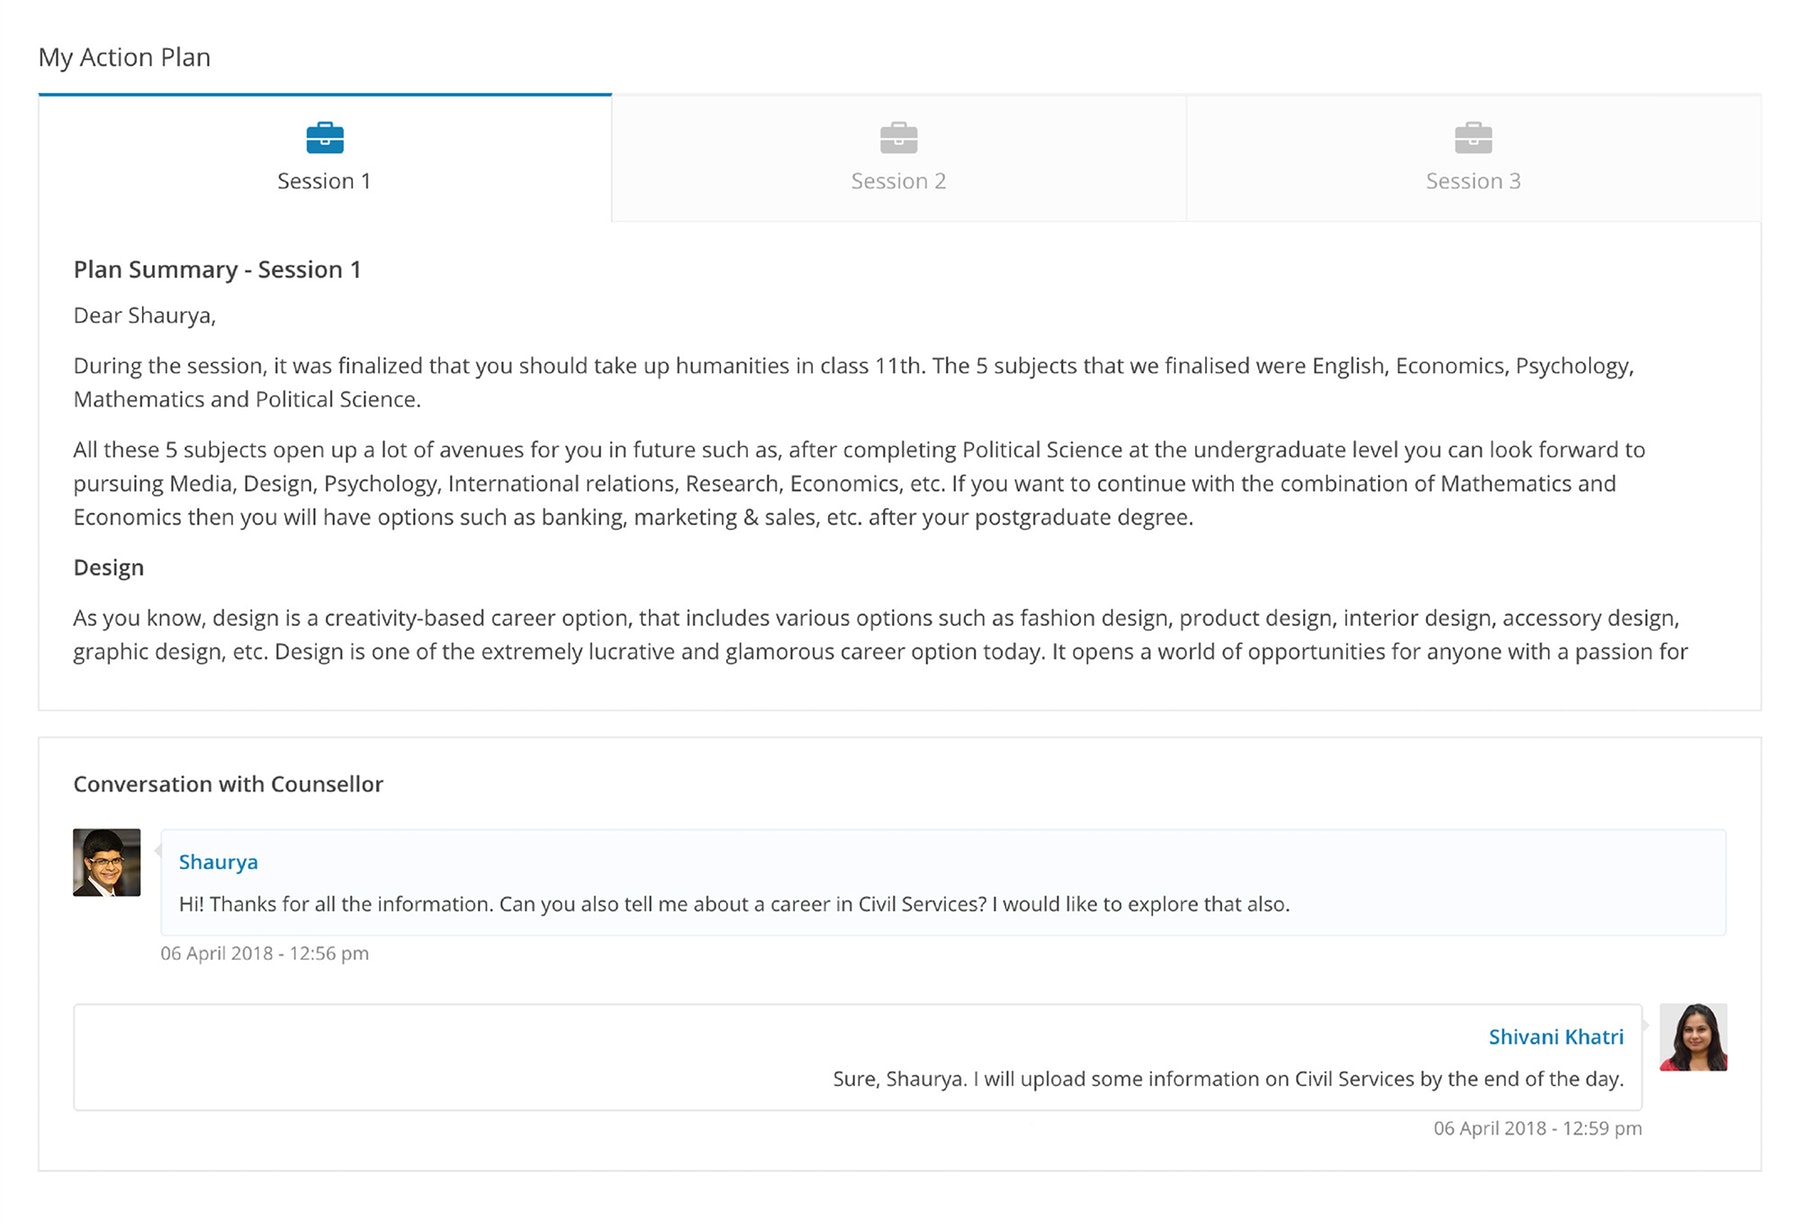Image resolution: width=1800 pixels, height=1228 pixels.
Task: Click the Conversation with Counsellor heading
Action: pos(228,784)
